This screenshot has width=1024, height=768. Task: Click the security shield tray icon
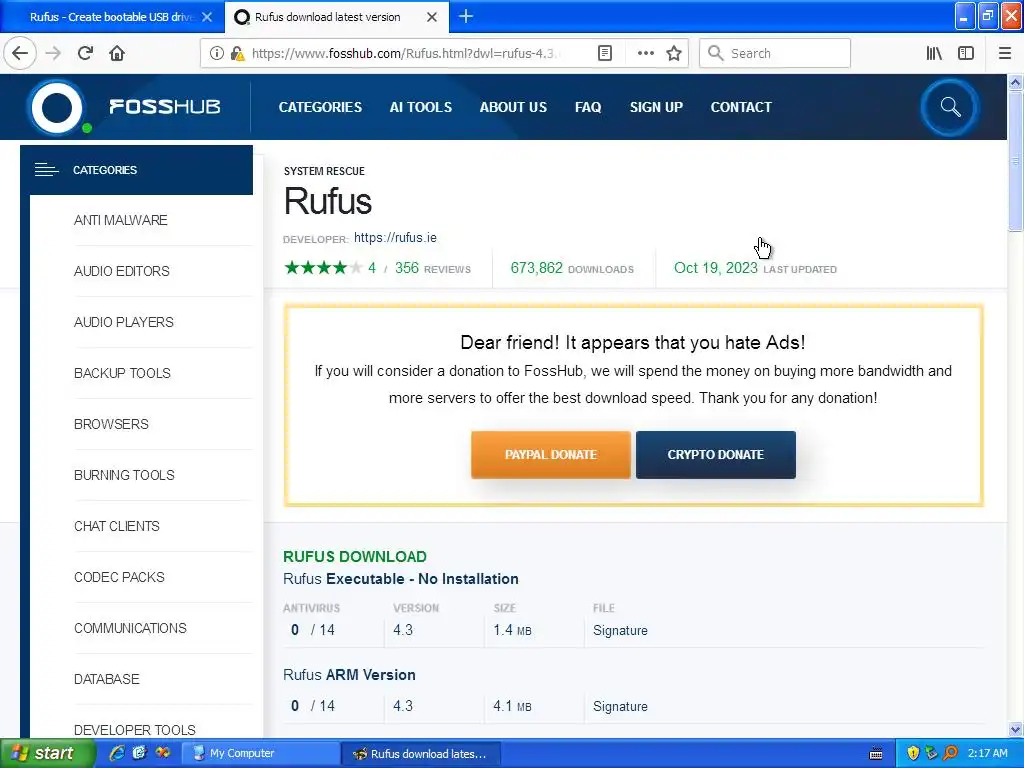click(x=912, y=753)
